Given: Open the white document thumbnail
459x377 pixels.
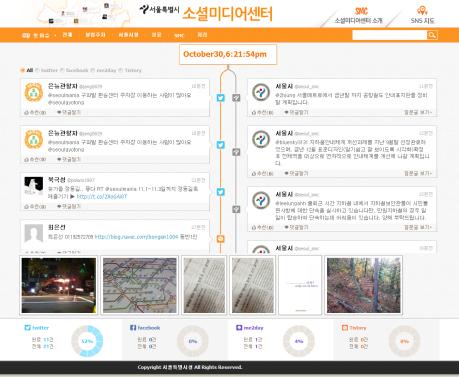Looking at the screenshot, I should click(300, 285).
